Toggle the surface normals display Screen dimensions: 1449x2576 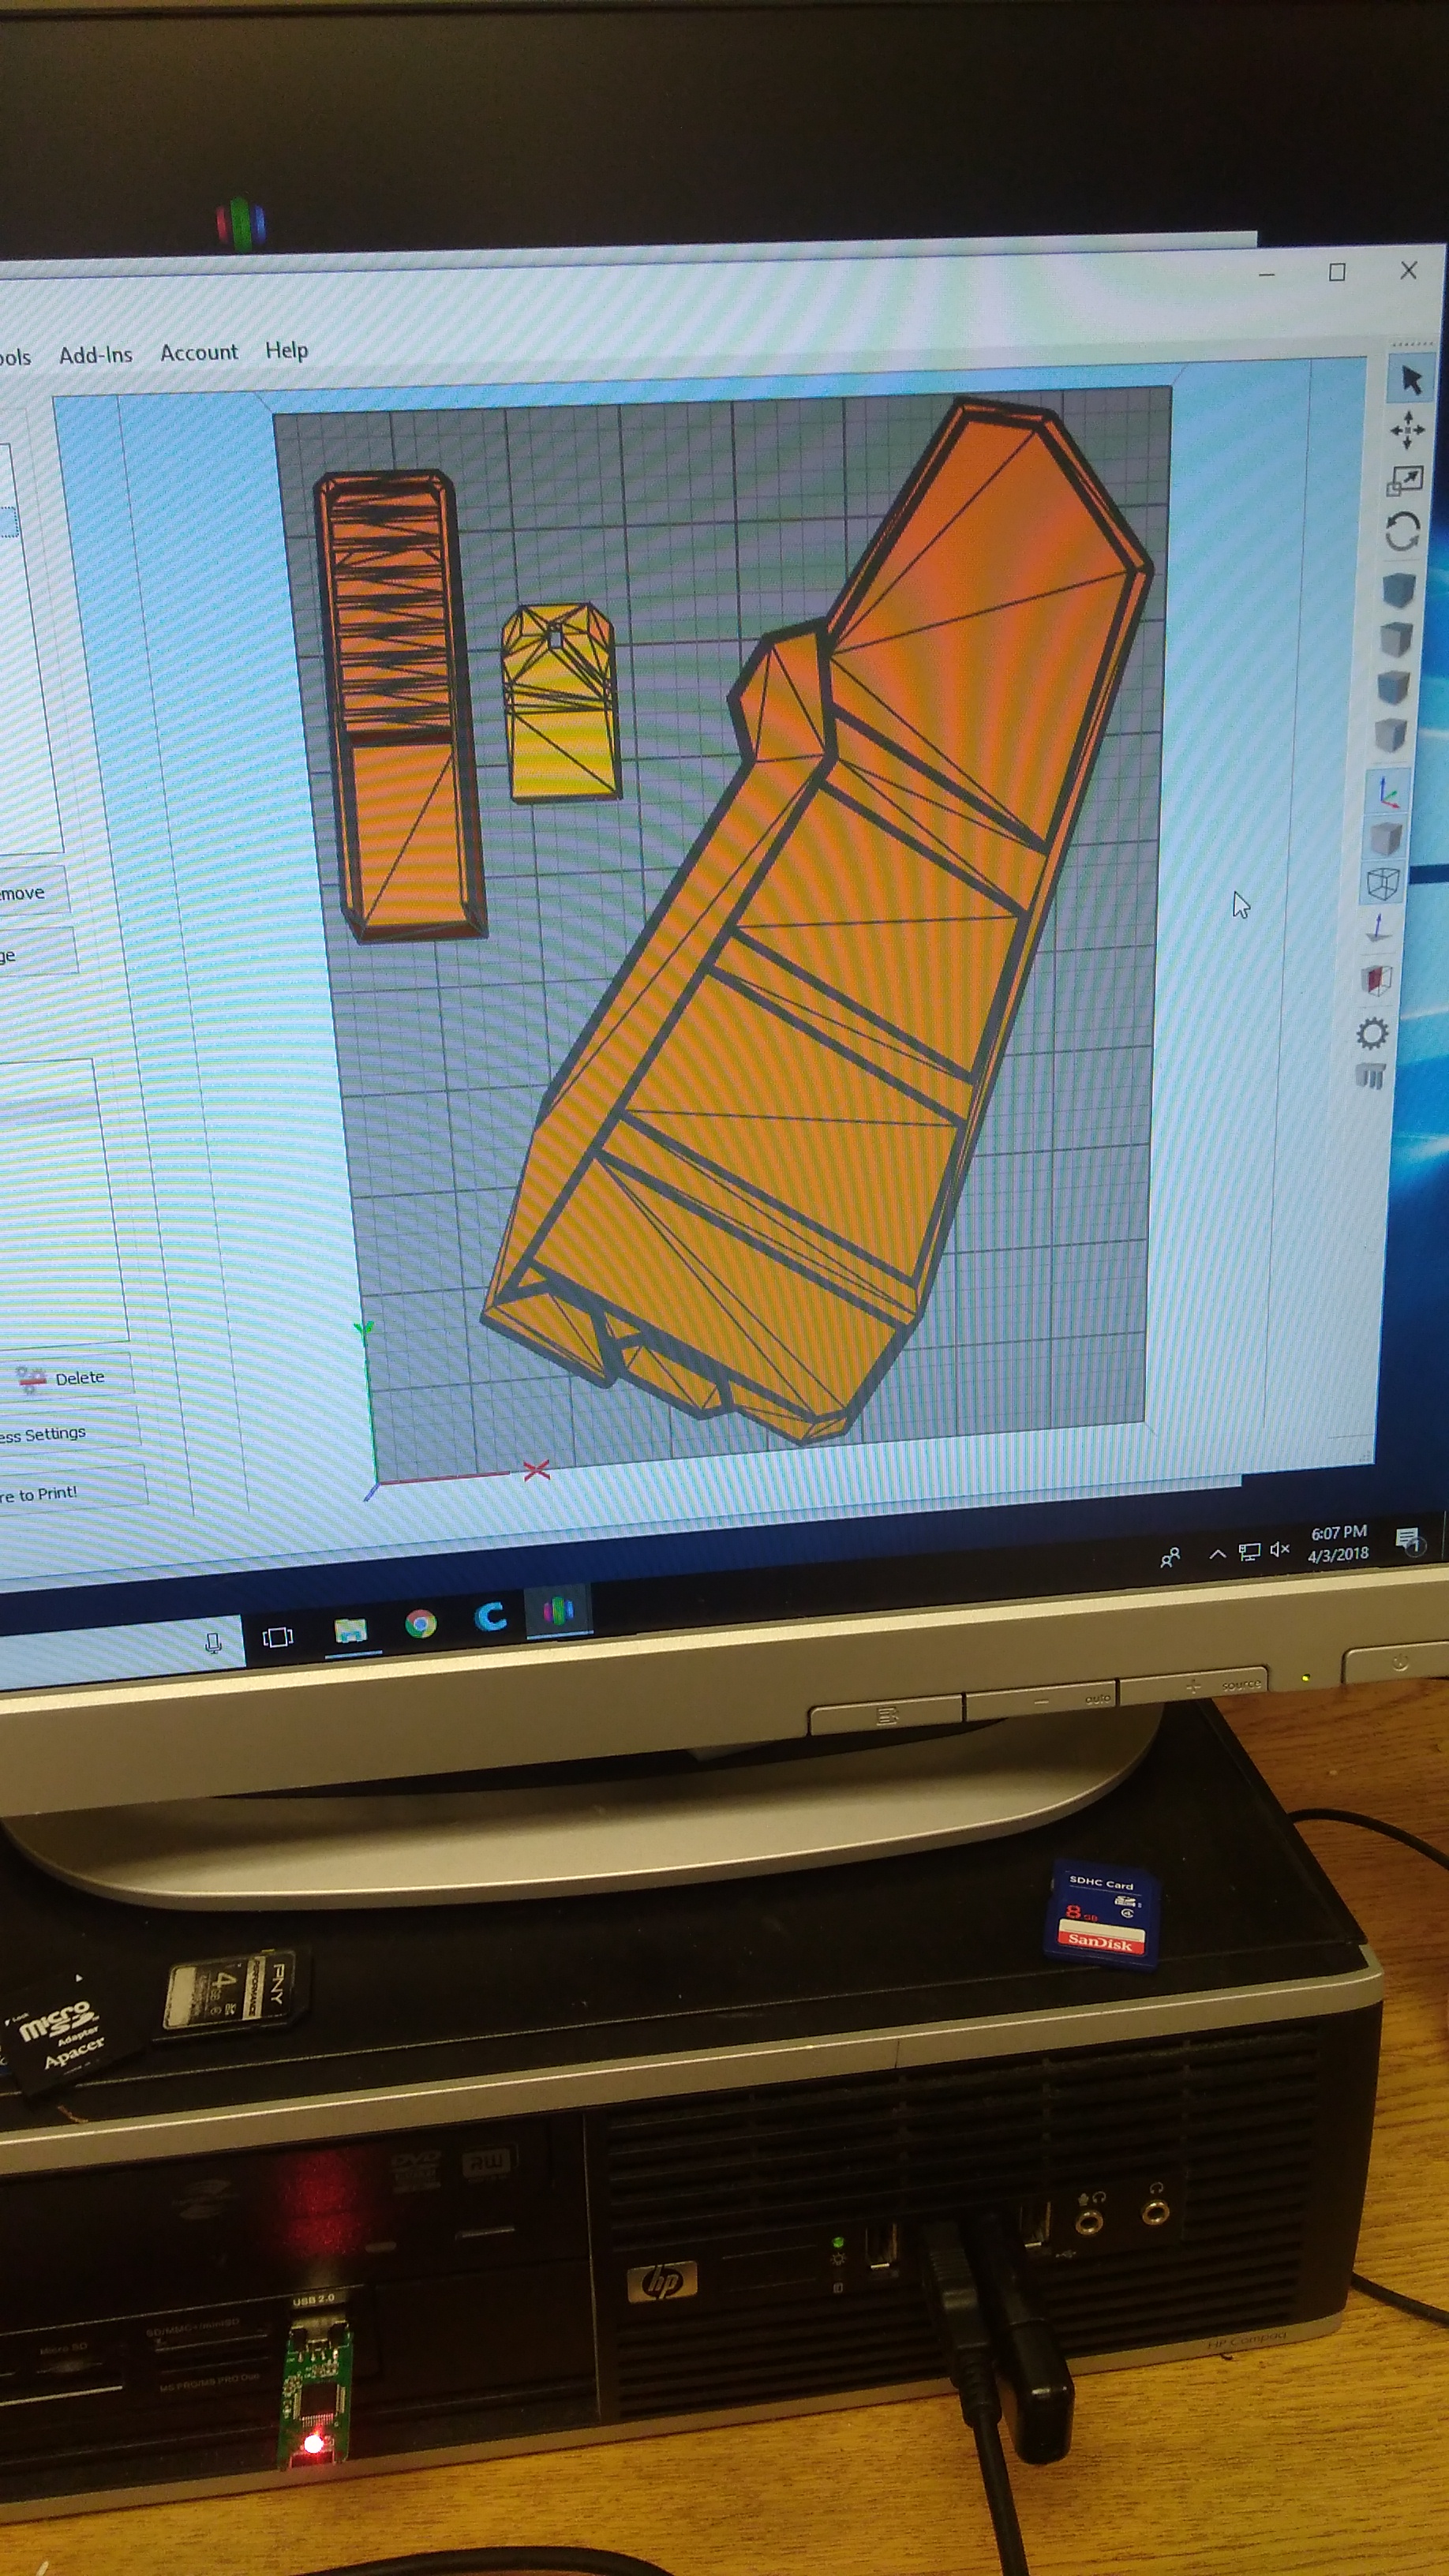point(1379,928)
